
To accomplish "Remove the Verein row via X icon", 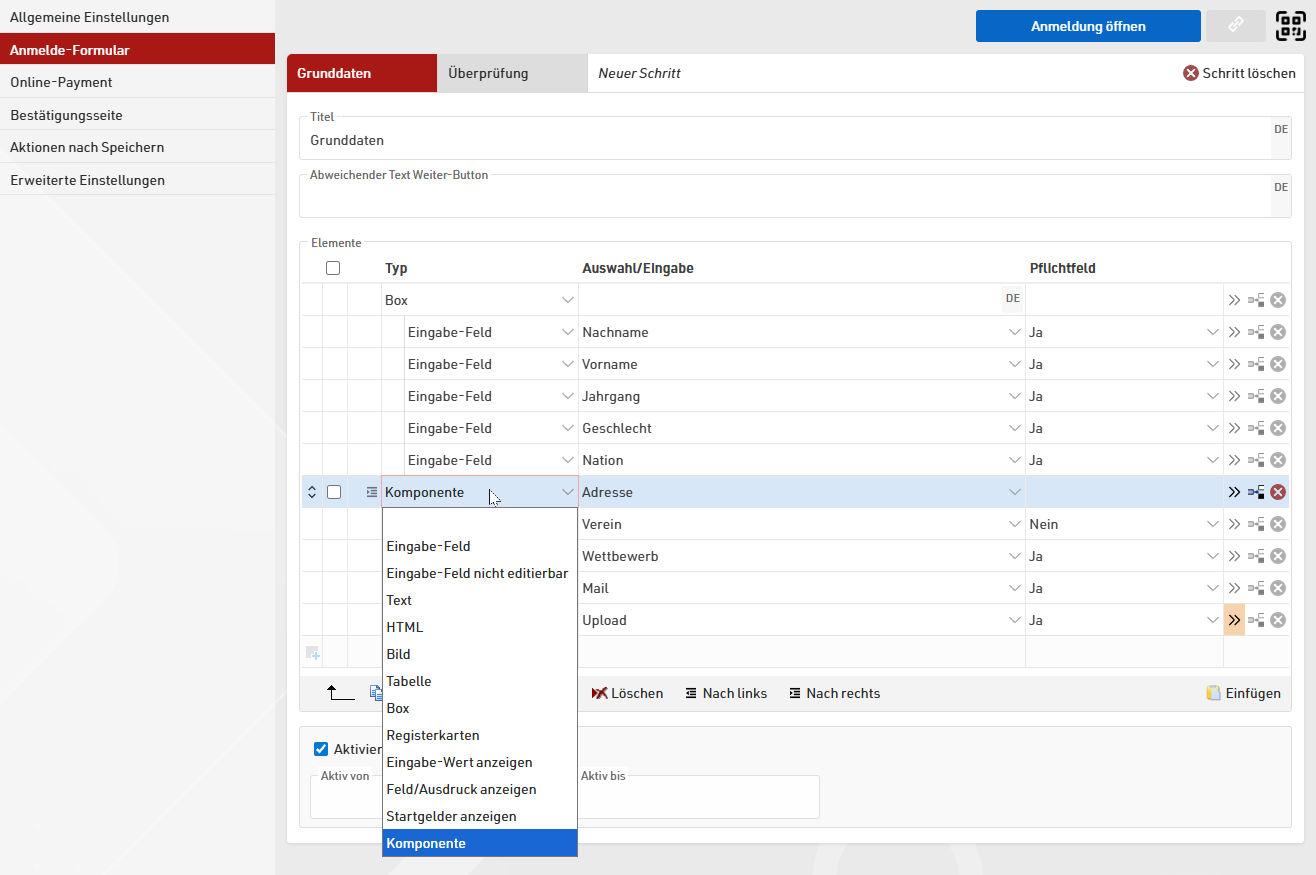I will tap(1278, 524).
